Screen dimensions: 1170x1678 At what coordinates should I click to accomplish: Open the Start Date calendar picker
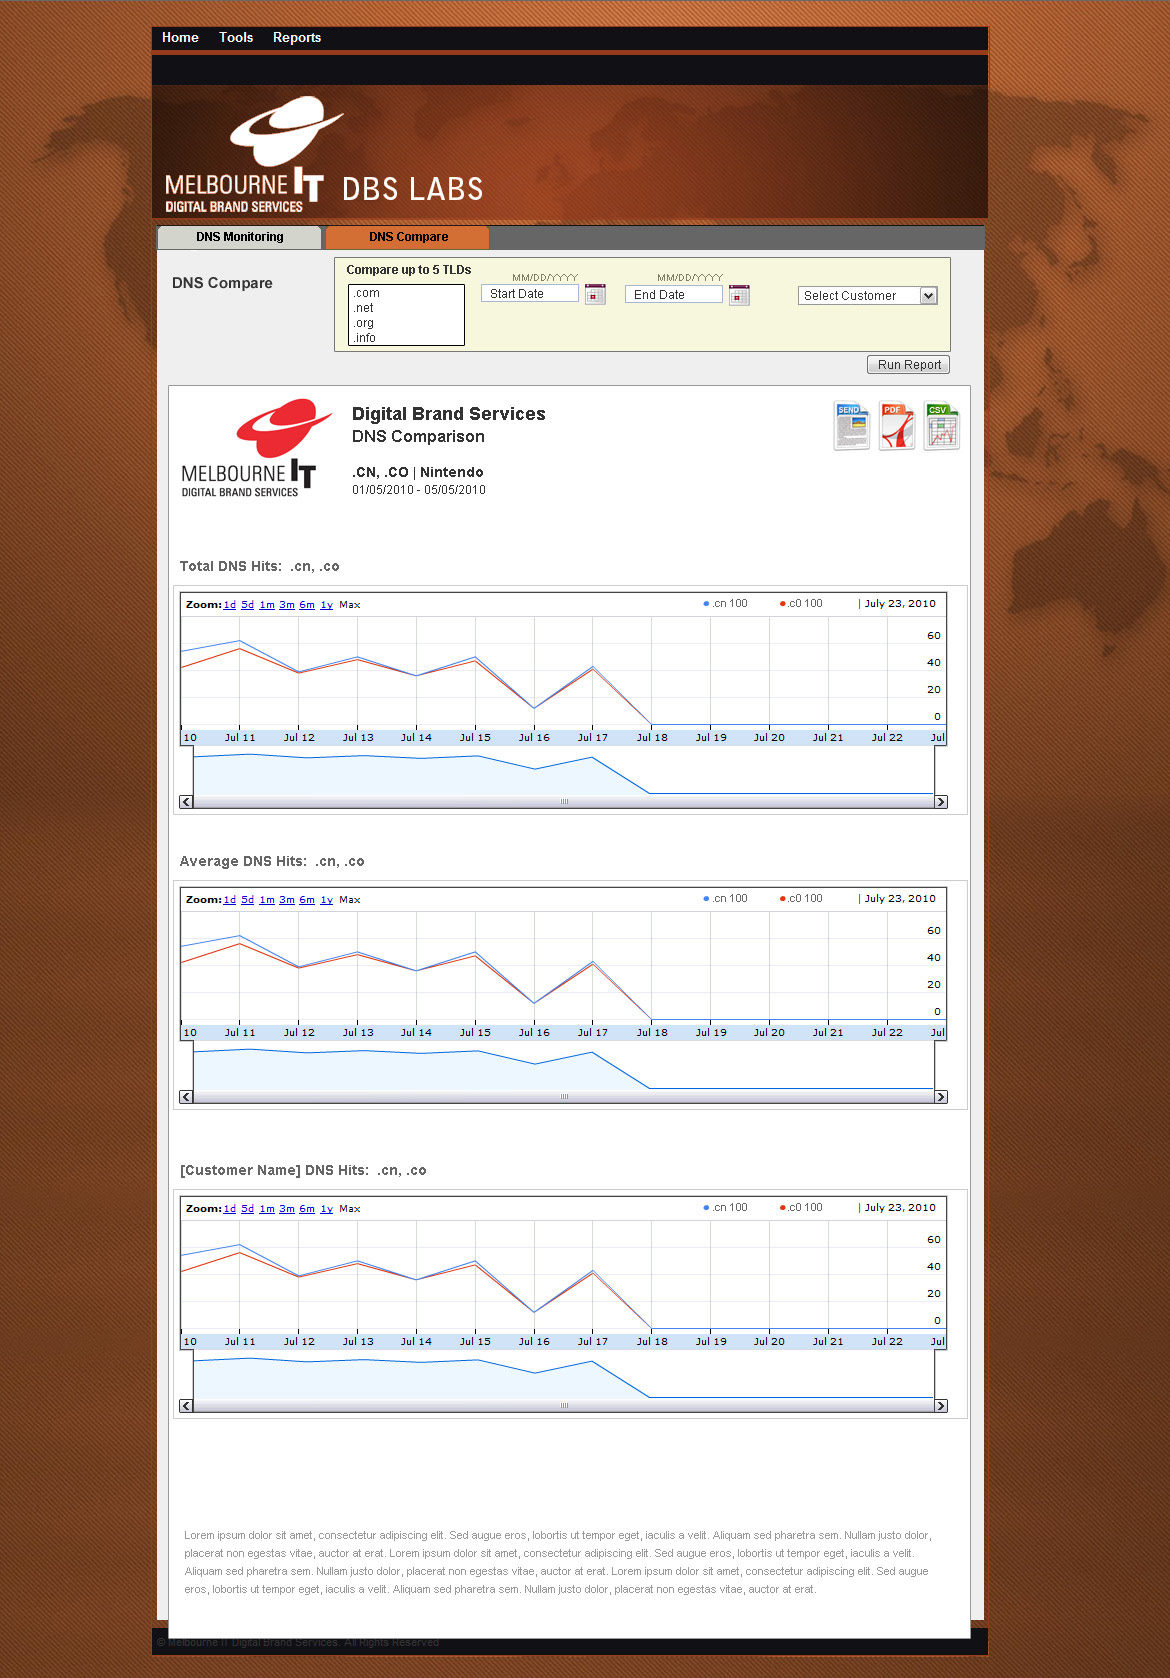coord(595,294)
